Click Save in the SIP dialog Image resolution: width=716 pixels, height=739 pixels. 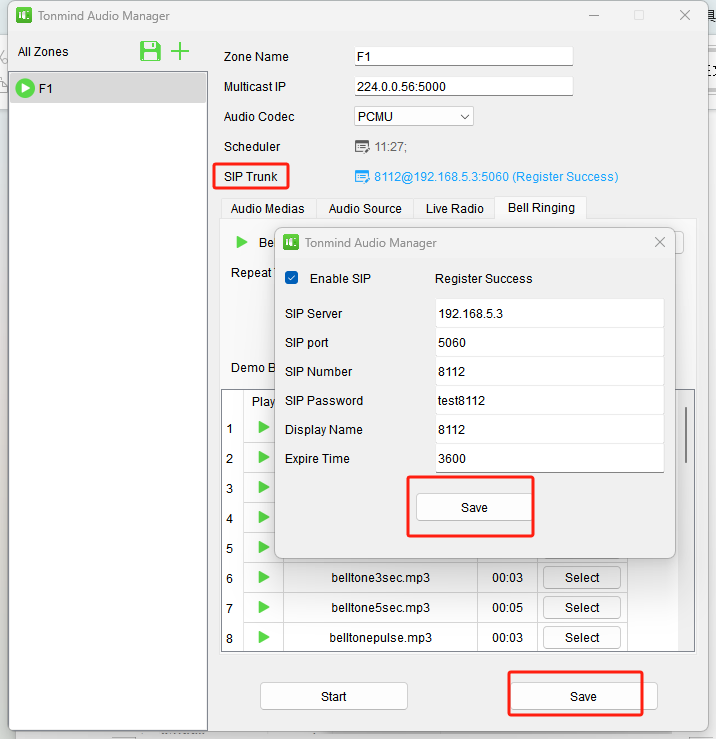(474, 508)
